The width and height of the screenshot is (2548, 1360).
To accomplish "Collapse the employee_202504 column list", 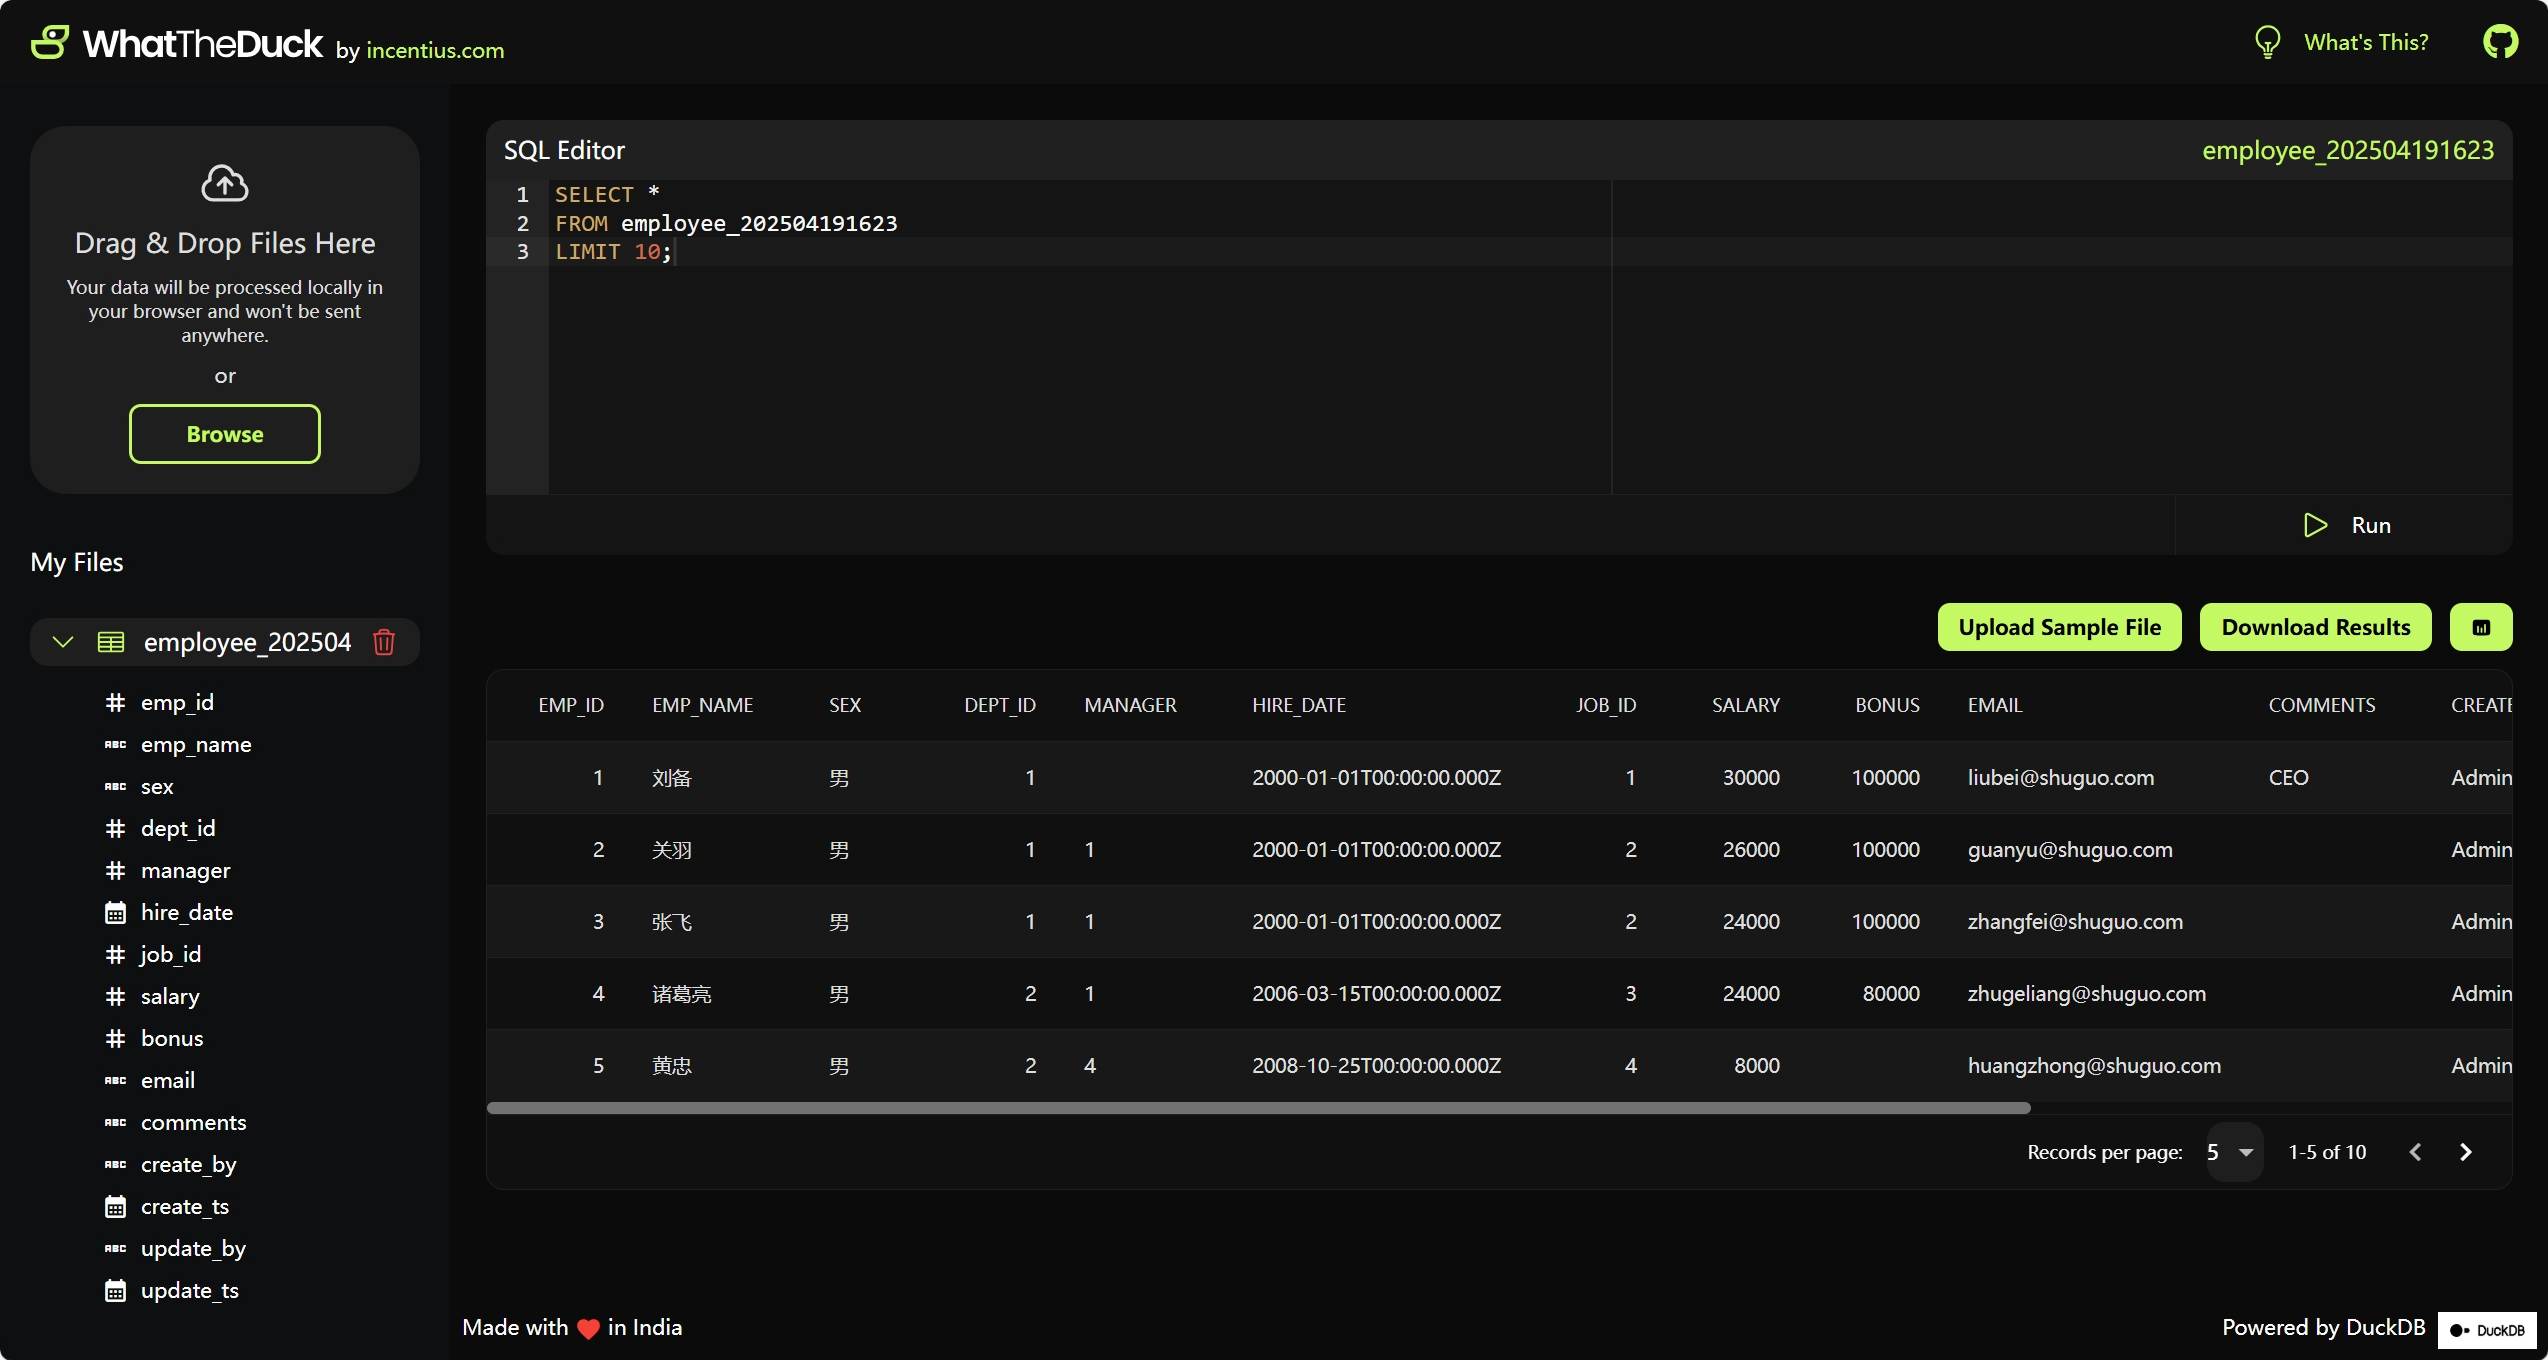I will point(63,642).
